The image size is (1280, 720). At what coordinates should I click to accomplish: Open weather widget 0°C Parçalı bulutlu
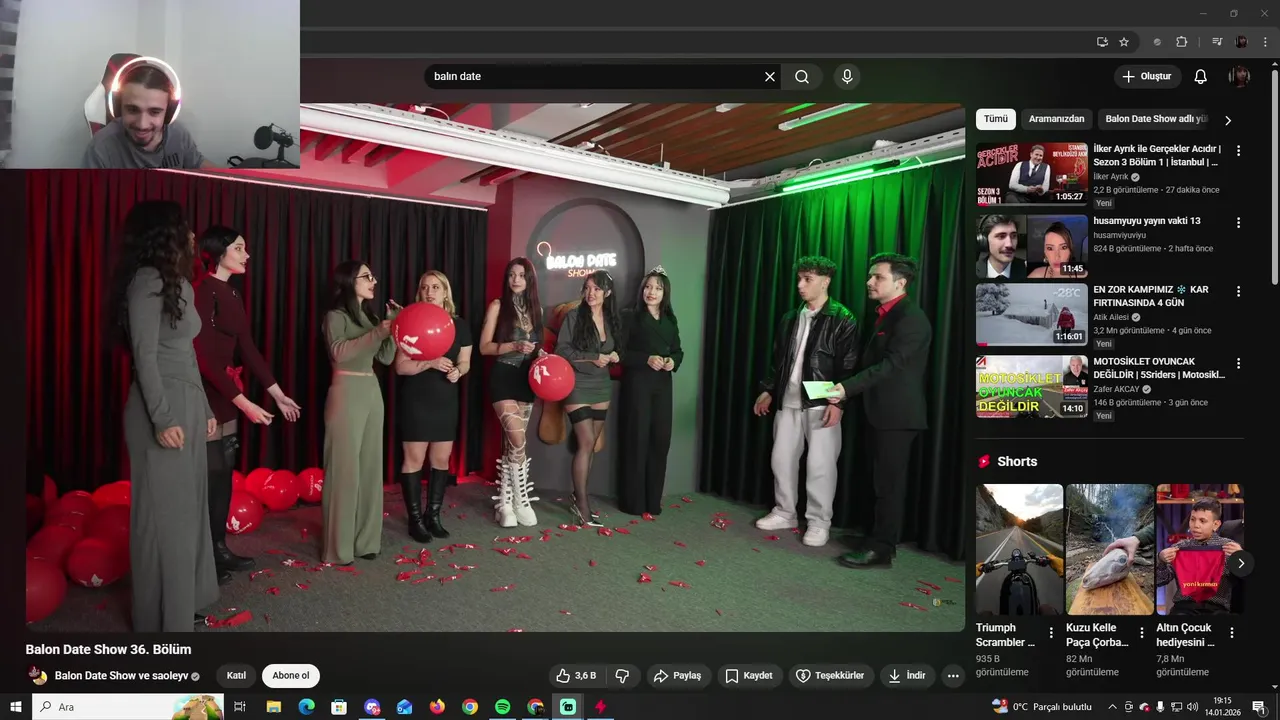coord(1044,707)
